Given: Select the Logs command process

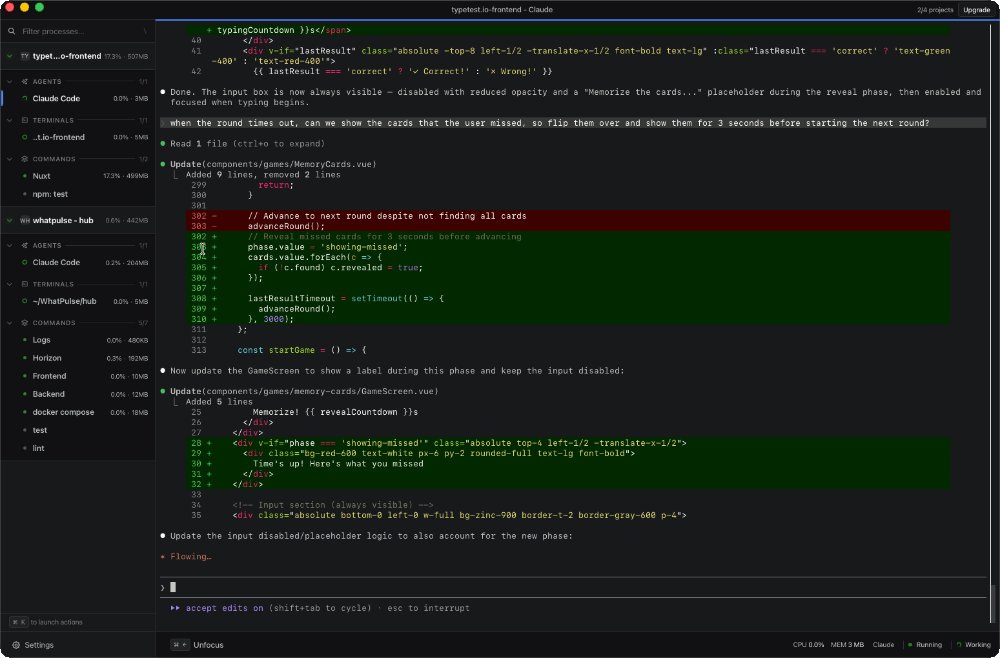Looking at the screenshot, I should [x=78, y=340].
